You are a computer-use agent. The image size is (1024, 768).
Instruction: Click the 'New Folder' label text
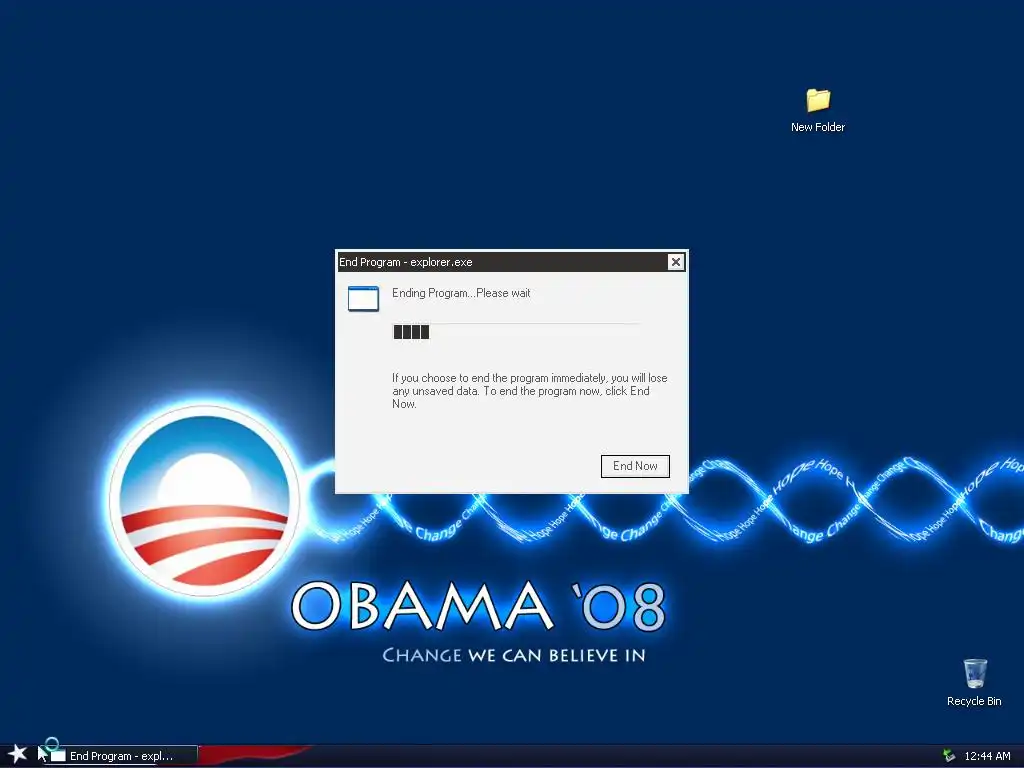pyautogui.click(x=818, y=127)
